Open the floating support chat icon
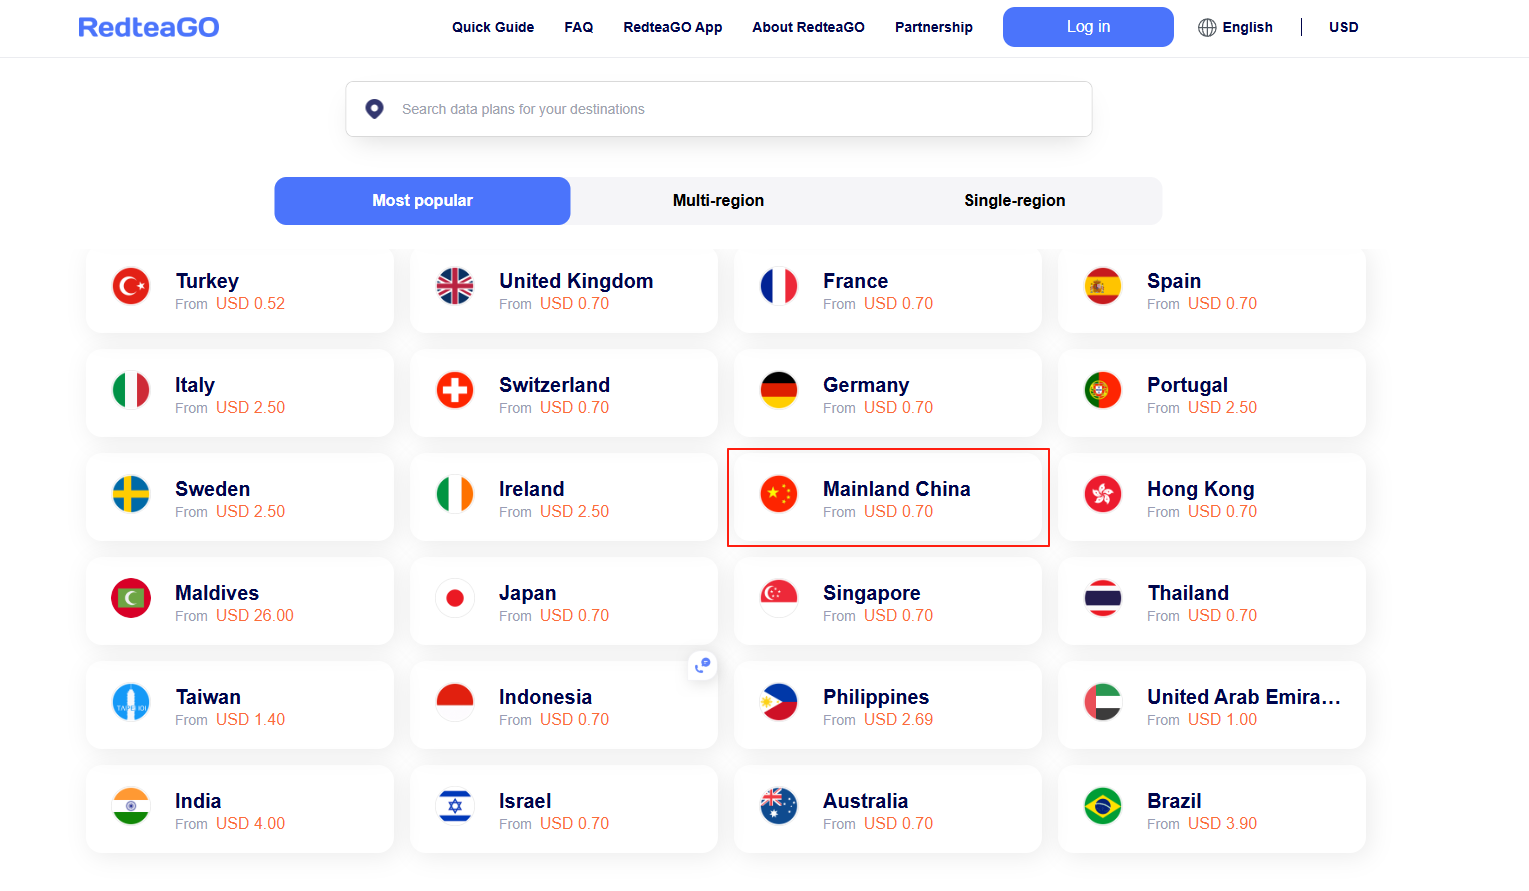Screen dimensions: 1529x891 click(703, 665)
